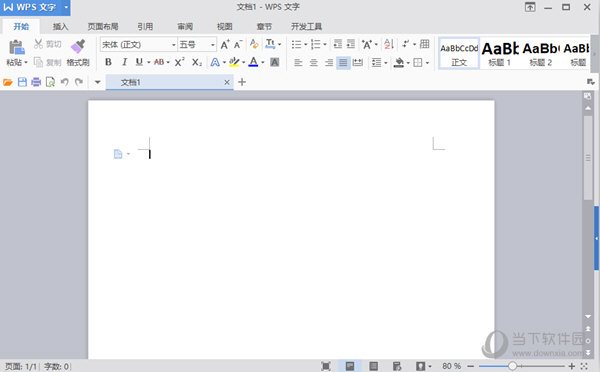Image resolution: width=600 pixels, height=372 pixels.
Task: Increase font size with A+ icon
Action: (225, 44)
